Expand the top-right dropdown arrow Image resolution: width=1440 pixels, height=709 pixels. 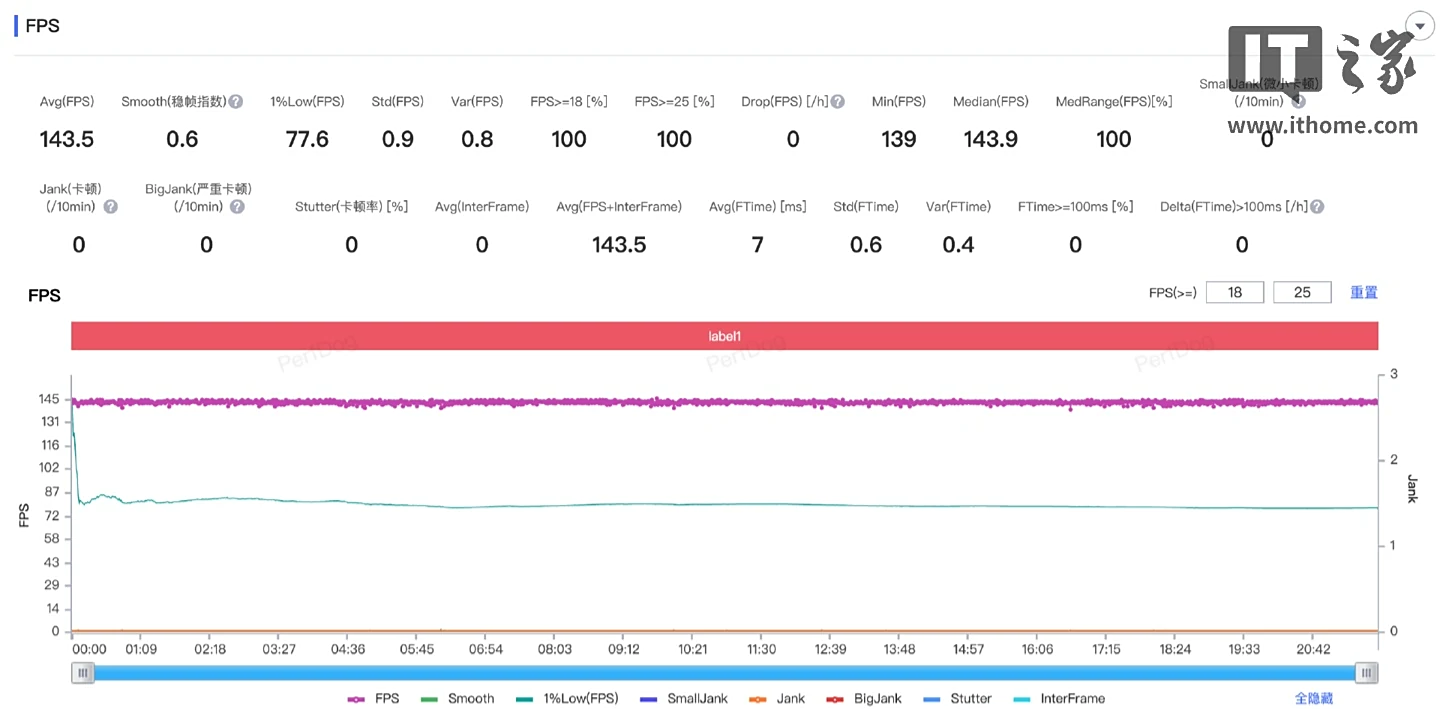[1418, 26]
